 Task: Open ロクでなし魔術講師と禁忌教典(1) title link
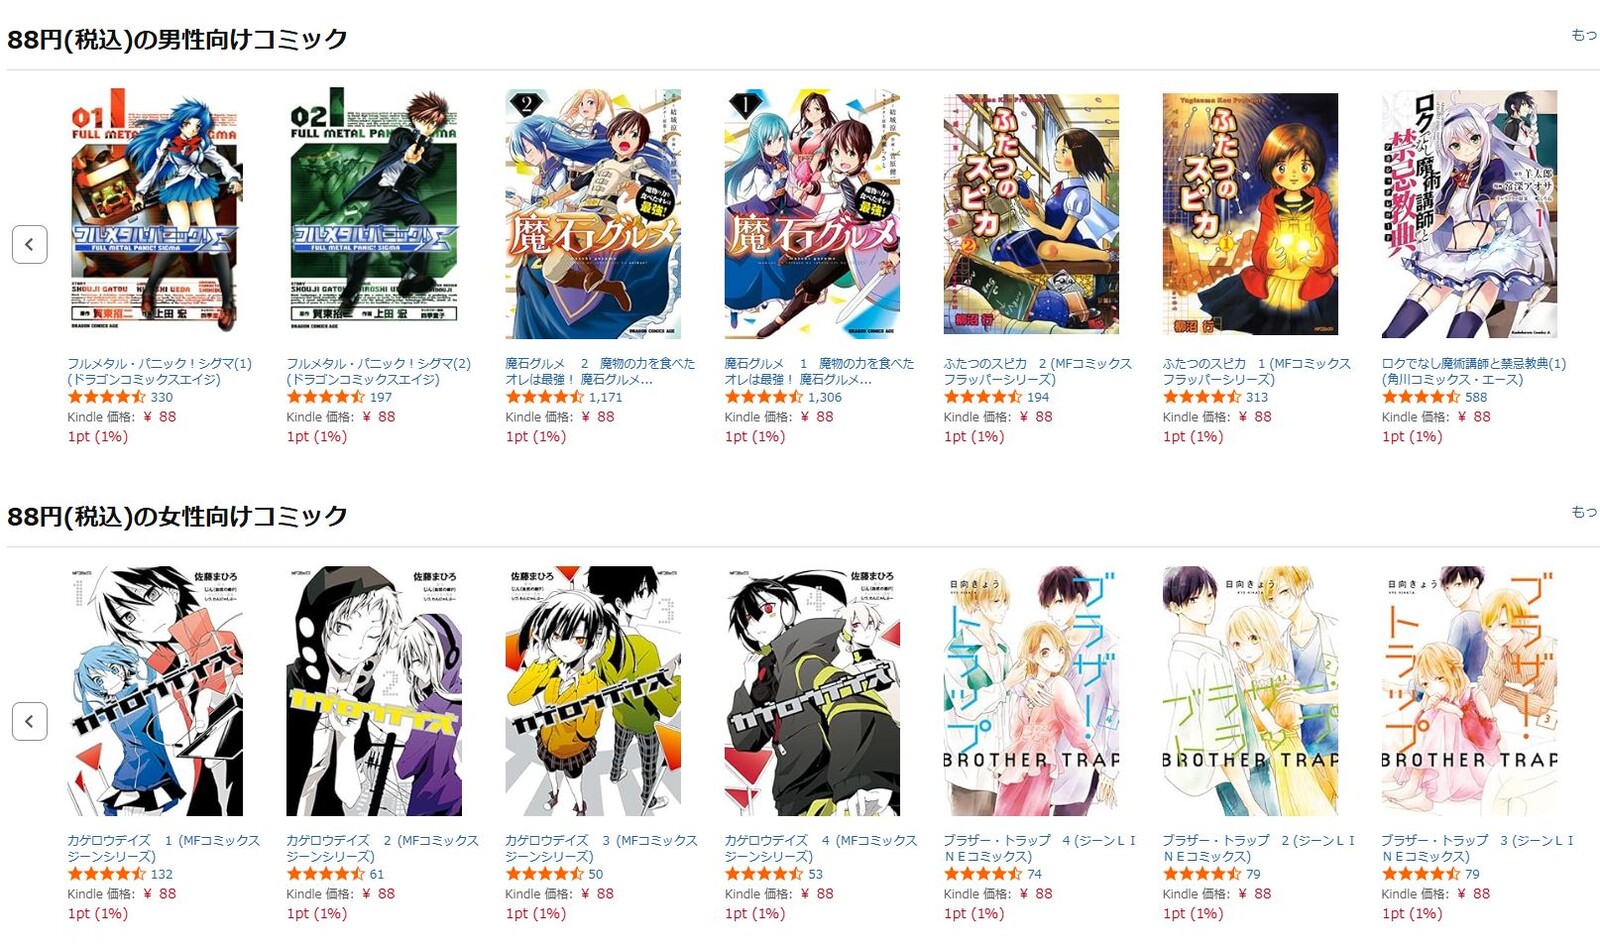point(1474,371)
